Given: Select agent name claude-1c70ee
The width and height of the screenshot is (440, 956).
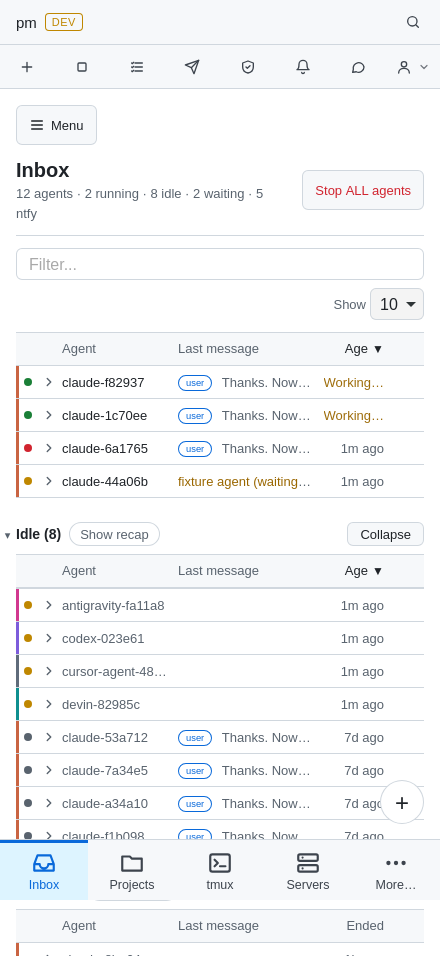Looking at the screenshot, I should click(x=104, y=416).
